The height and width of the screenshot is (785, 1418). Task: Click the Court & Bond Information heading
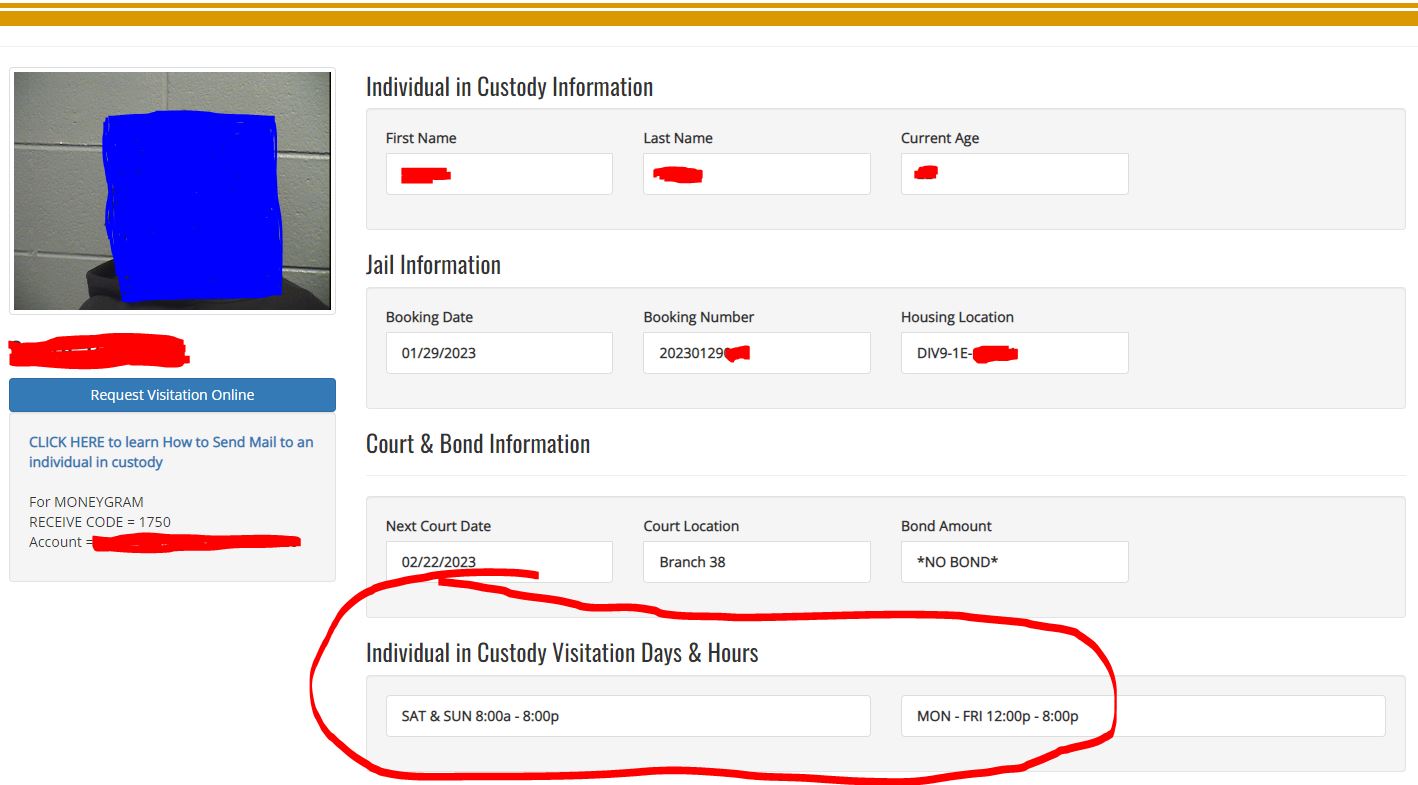pyautogui.click(x=477, y=443)
